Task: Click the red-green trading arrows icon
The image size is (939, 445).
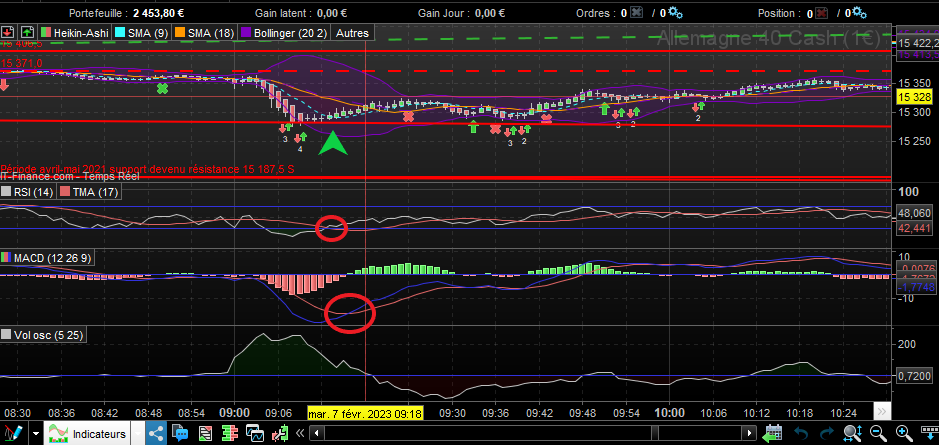Action: 279,433
